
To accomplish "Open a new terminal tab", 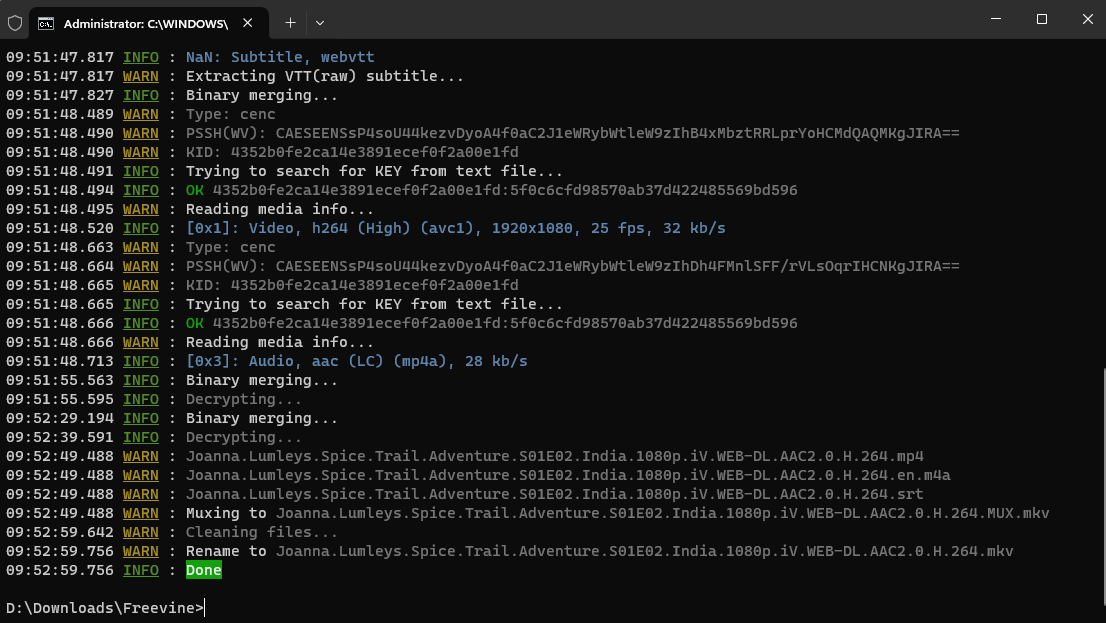I will pos(290,22).
